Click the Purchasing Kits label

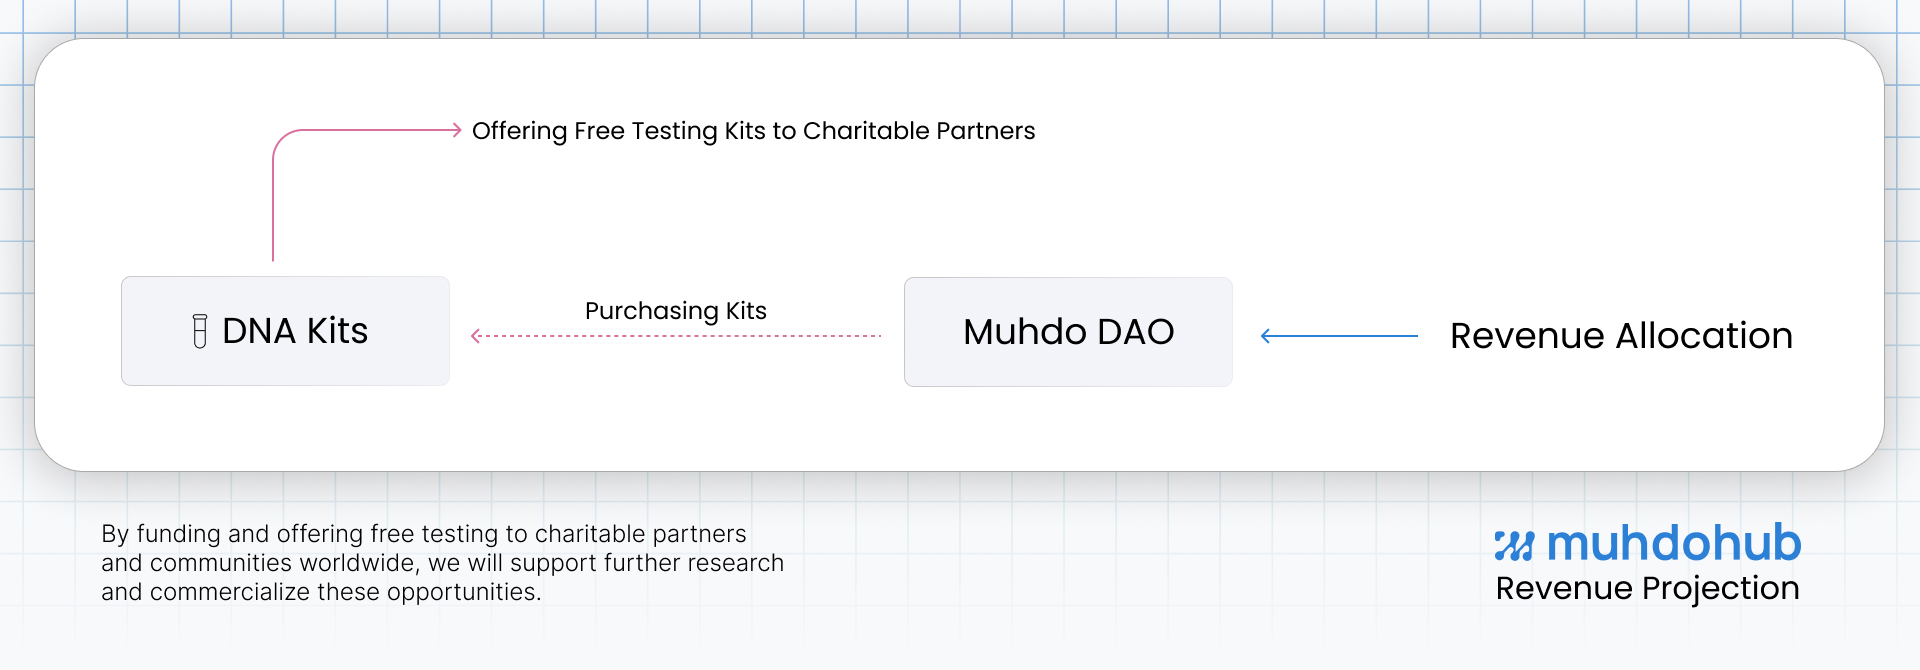[676, 311]
